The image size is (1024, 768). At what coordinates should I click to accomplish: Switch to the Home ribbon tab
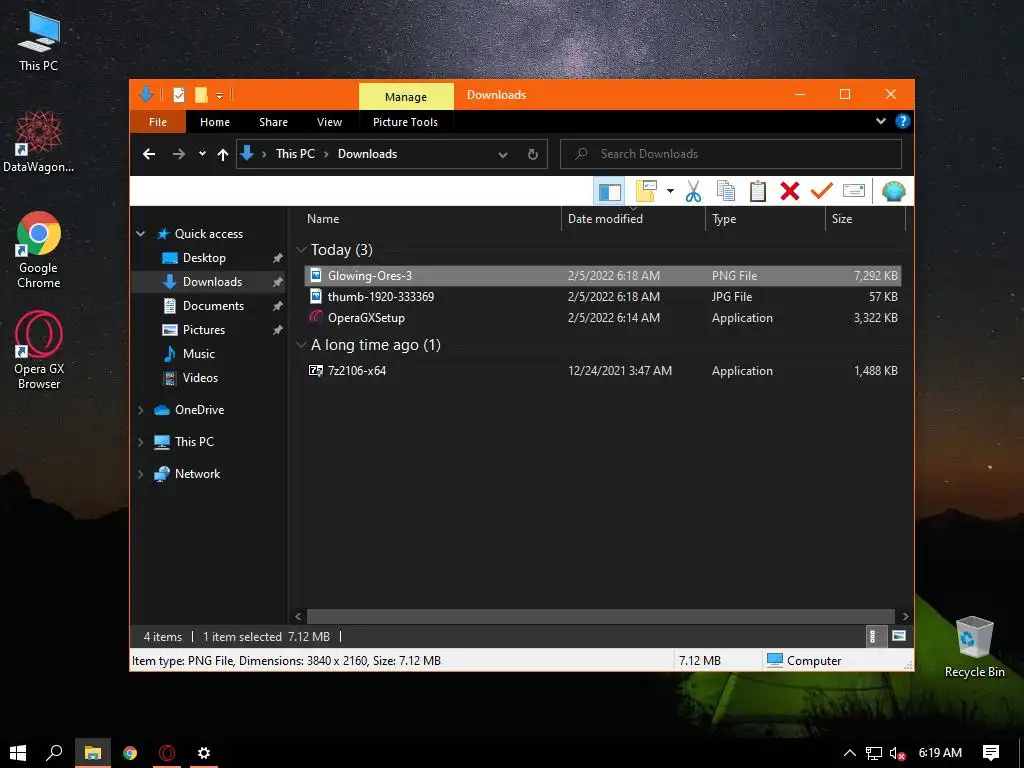215,122
